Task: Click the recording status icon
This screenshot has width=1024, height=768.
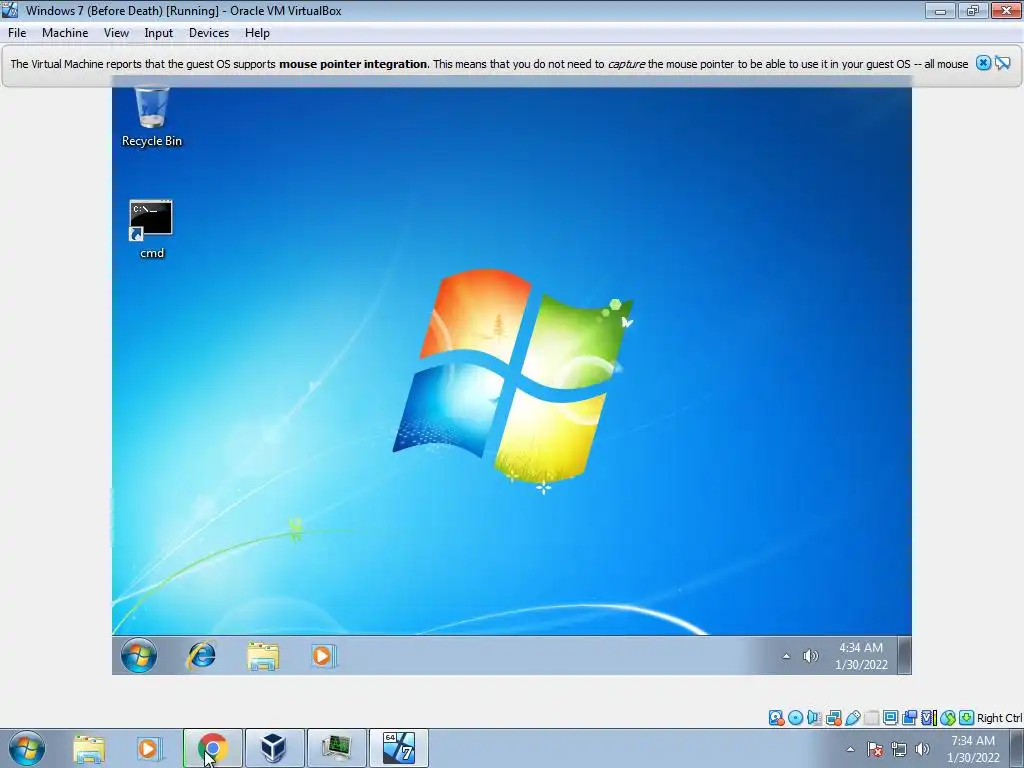Action: [x=909, y=718]
